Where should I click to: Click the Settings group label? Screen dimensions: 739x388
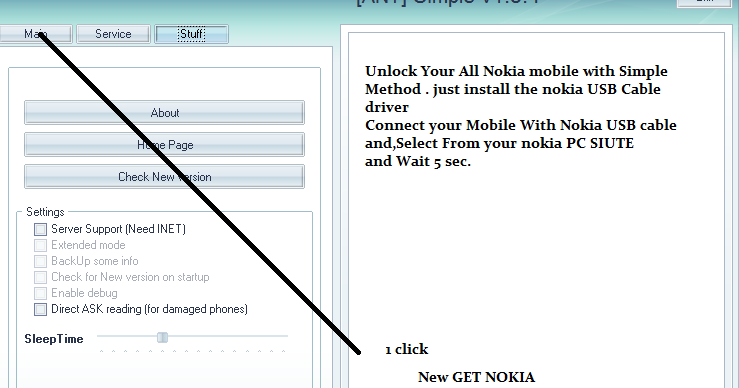click(x=45, y=212)
